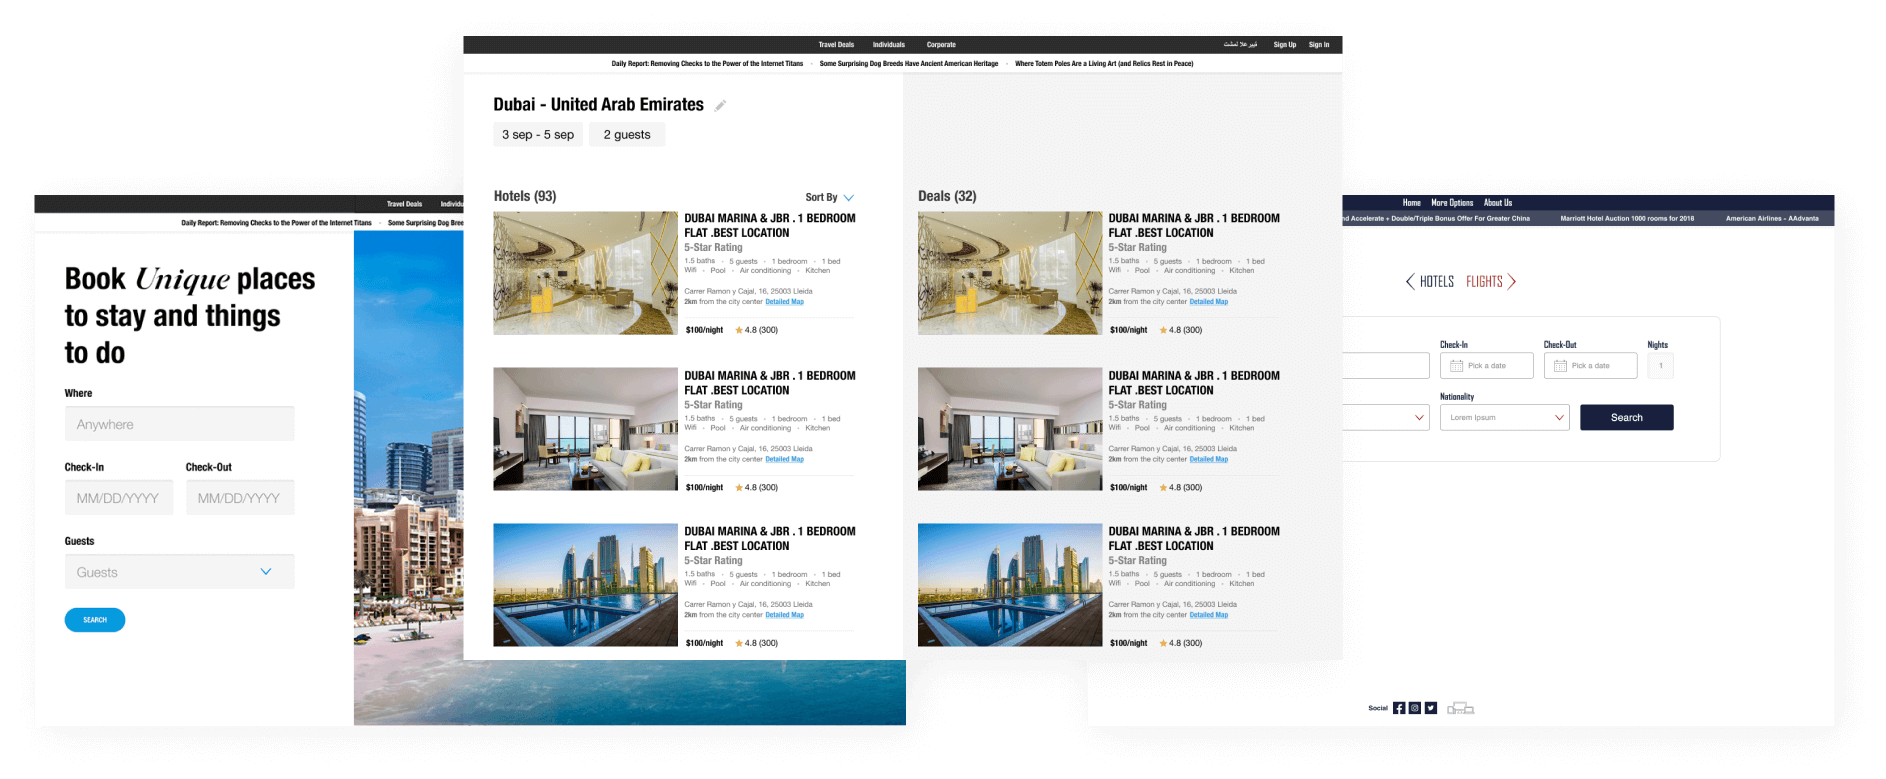Viewport: 1886px width, 779px height.
Task: Click Sign In in the top bar
Action: [1319, 45]
